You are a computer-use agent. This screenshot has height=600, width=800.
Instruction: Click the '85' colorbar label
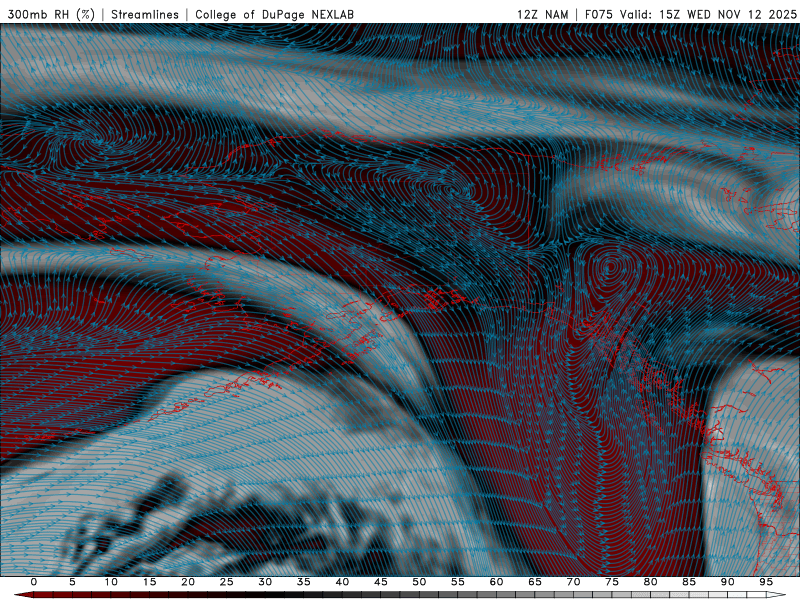coord(689,582)
